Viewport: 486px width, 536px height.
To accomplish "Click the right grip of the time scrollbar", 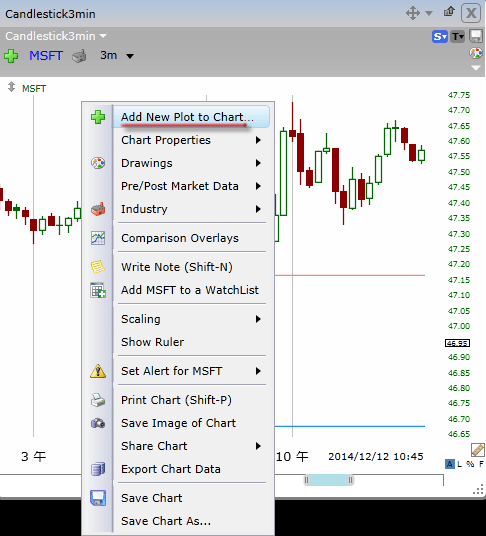I will 350,480.
